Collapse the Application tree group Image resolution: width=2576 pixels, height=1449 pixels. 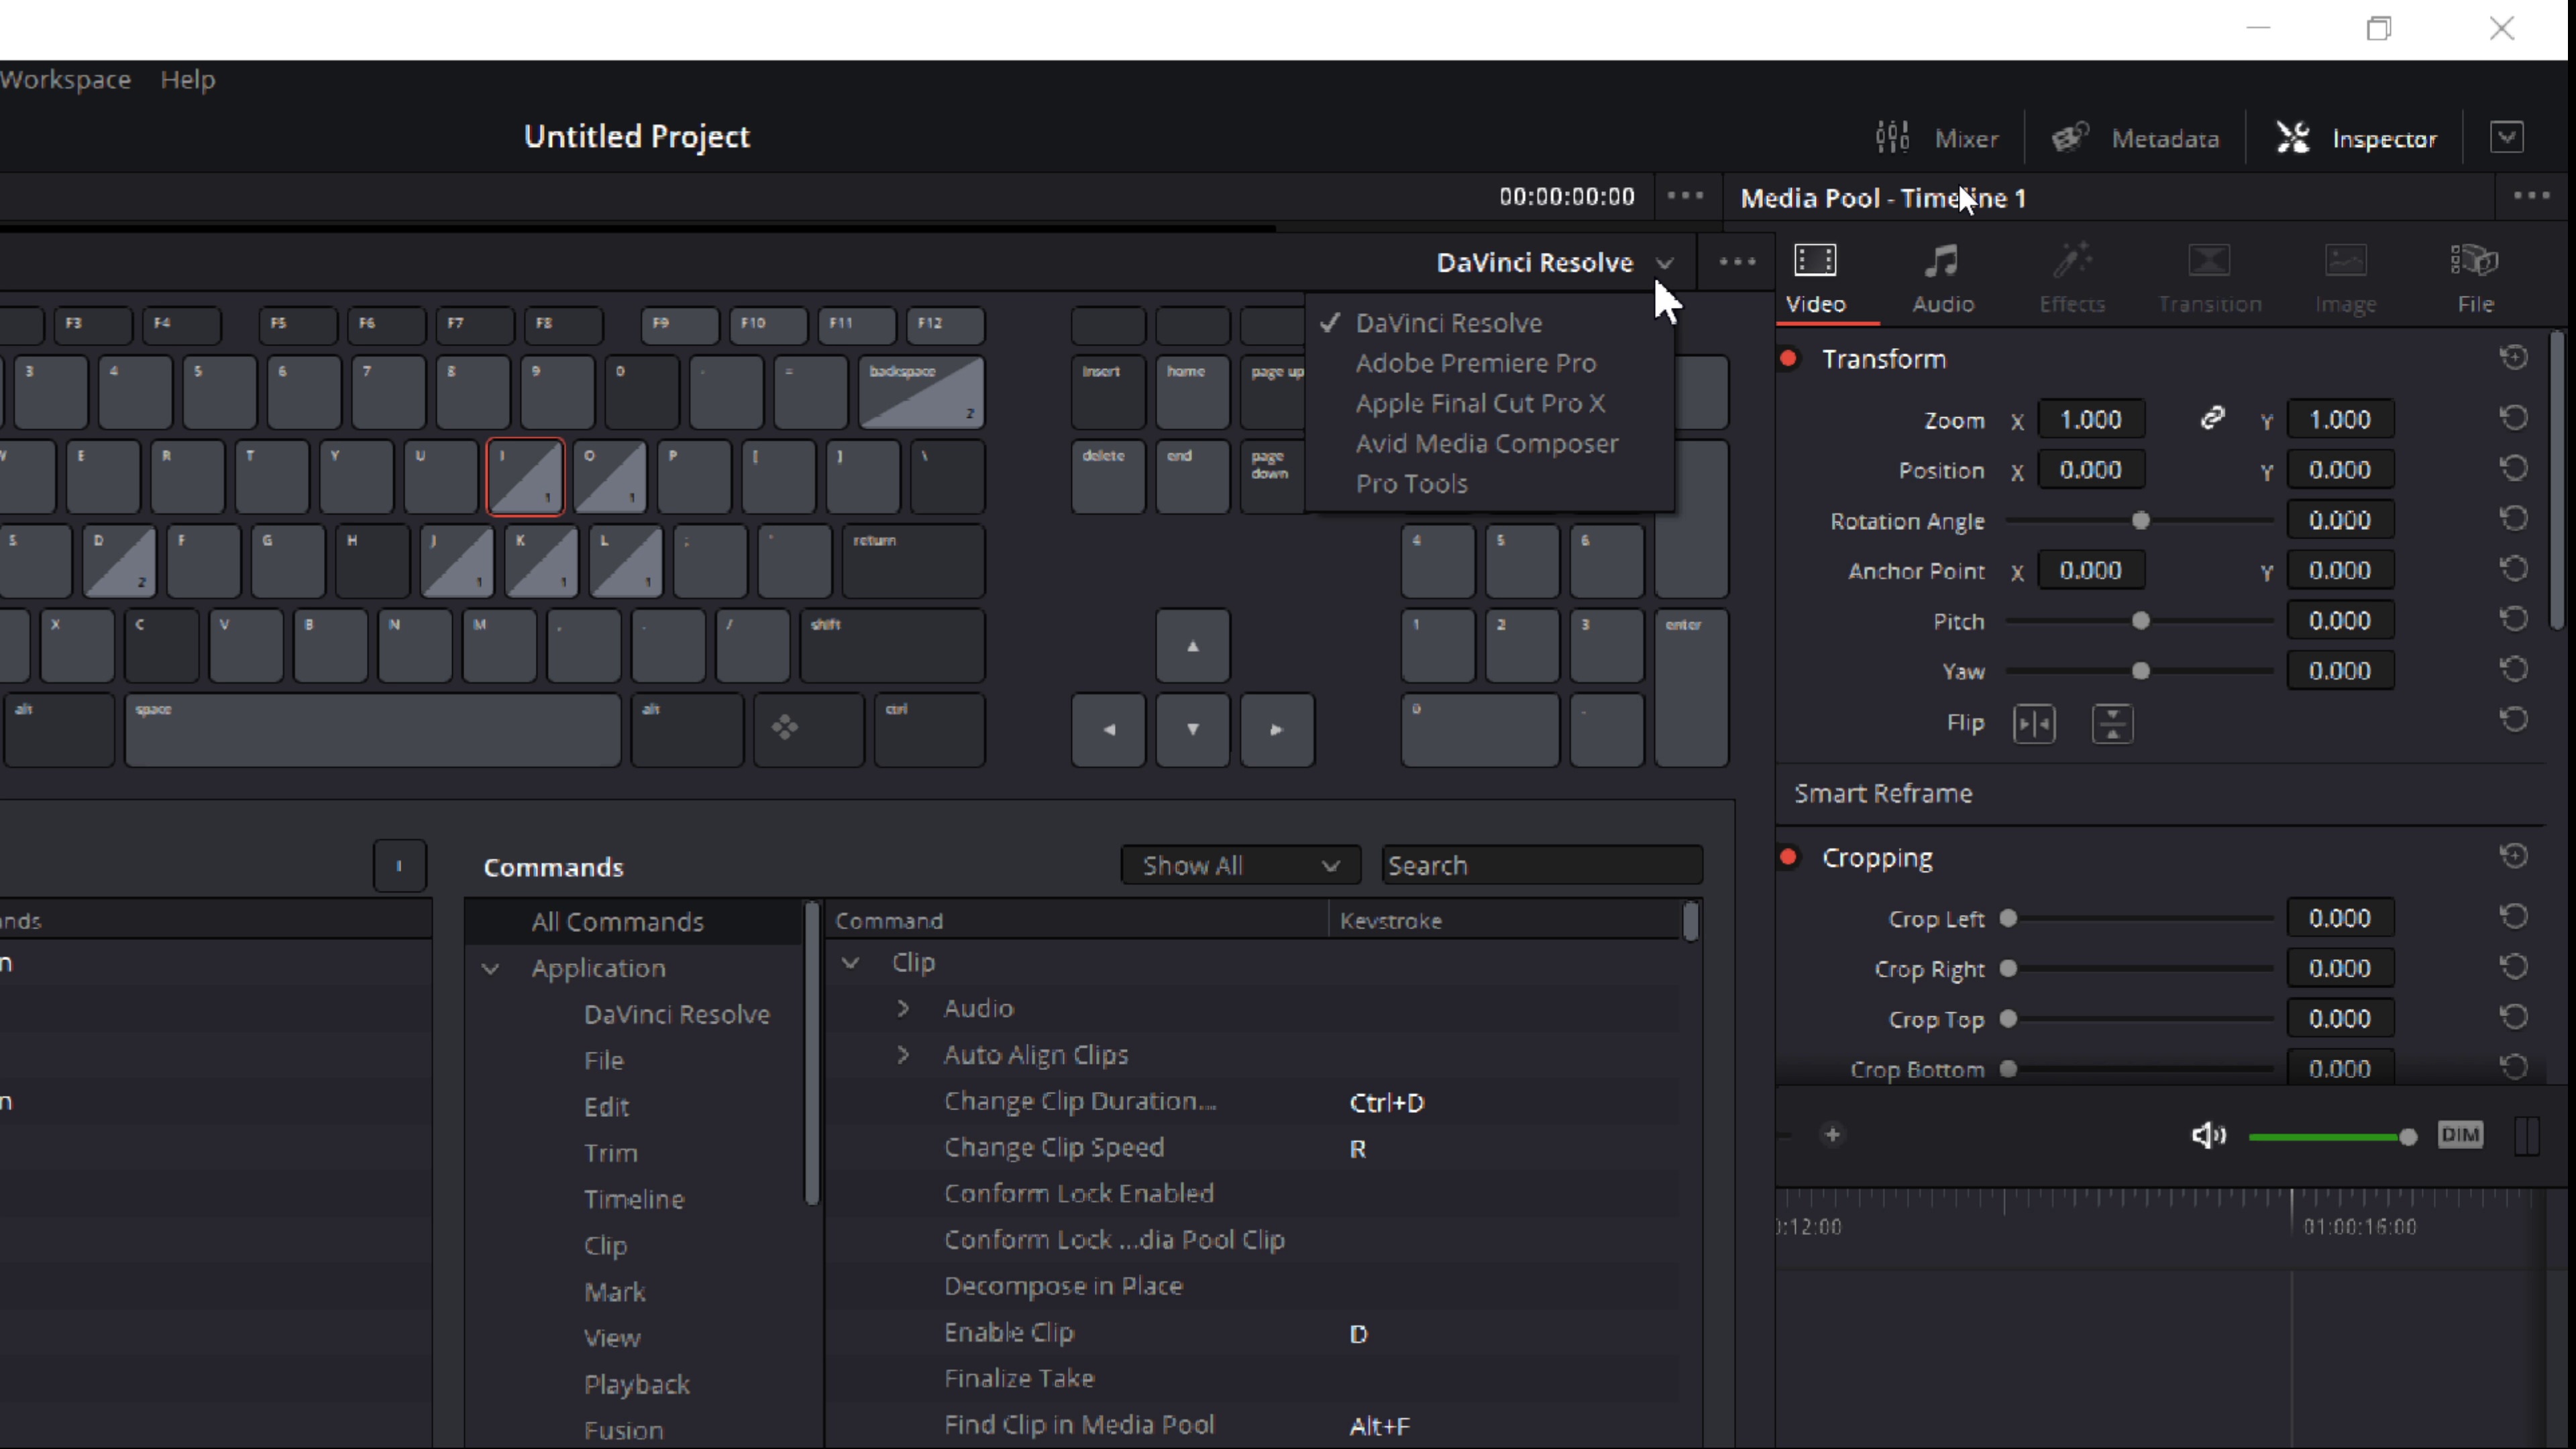pos(490,968)
